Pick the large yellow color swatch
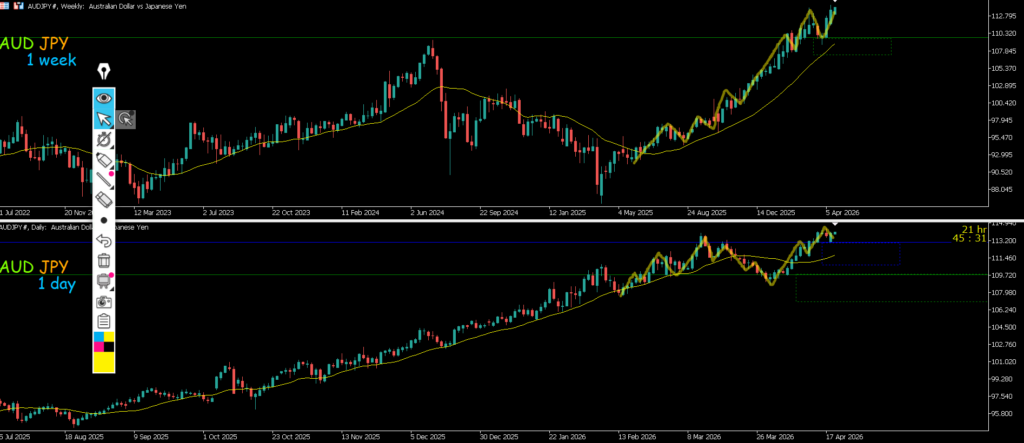 pyautogui.click(x=104, y=363)
